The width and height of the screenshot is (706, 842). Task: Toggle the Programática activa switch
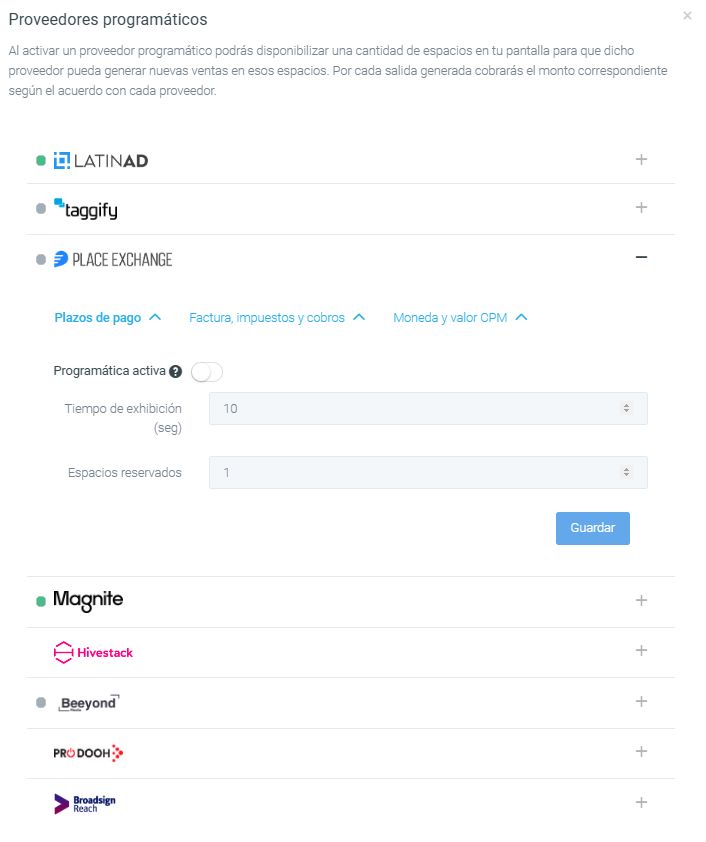(207, 372)
